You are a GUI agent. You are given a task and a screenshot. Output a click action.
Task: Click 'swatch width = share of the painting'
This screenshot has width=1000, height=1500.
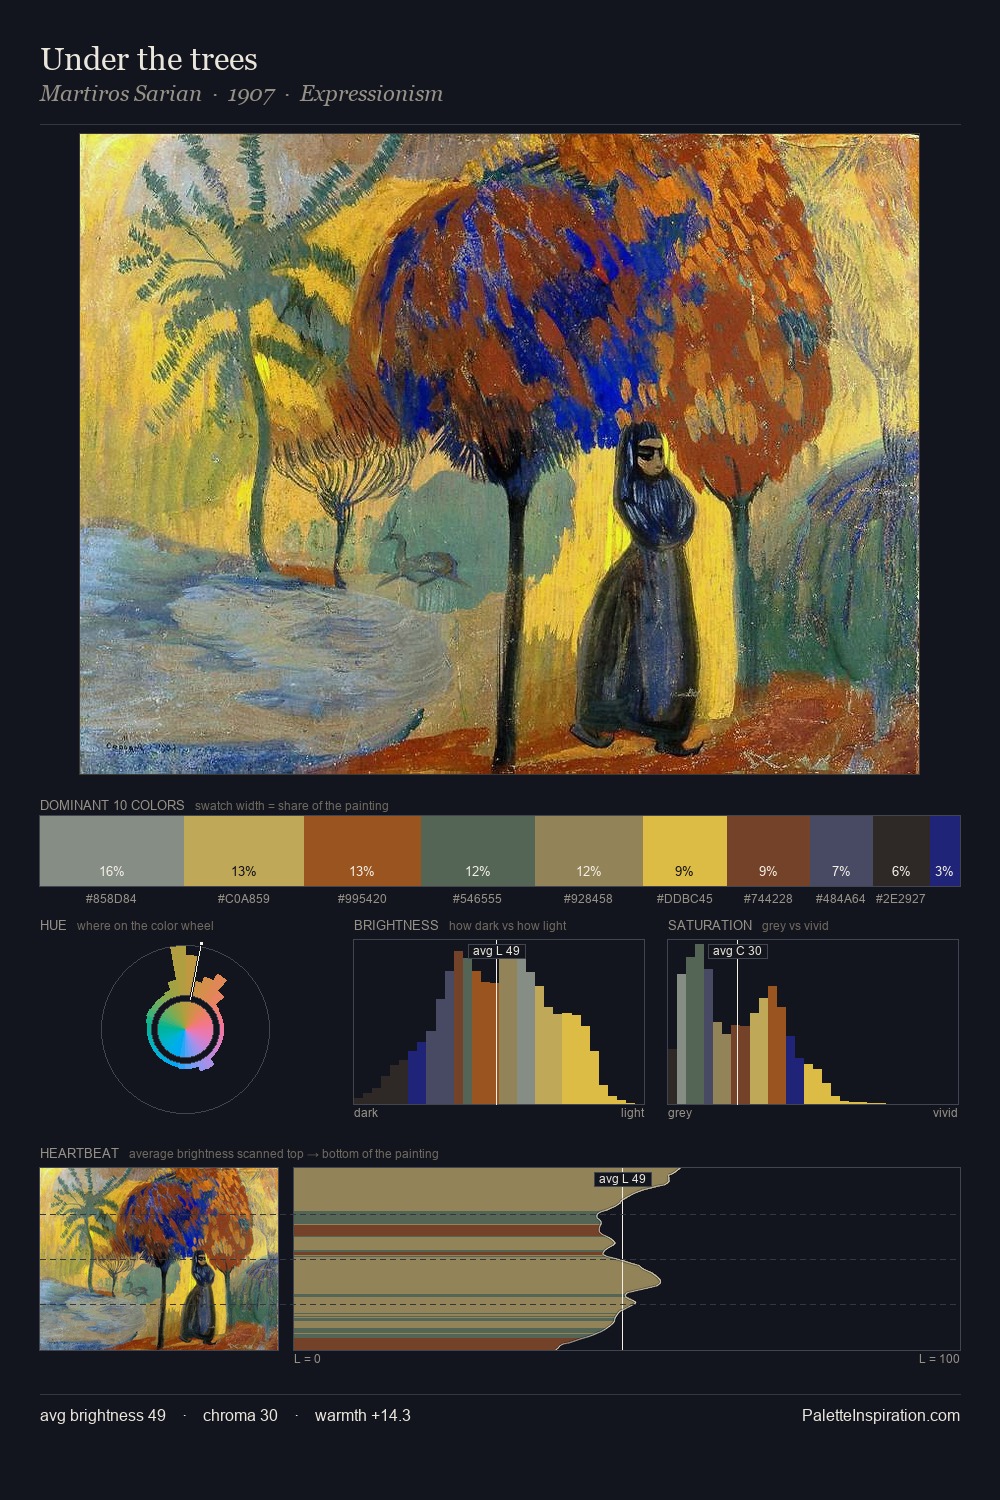(292, 806)
